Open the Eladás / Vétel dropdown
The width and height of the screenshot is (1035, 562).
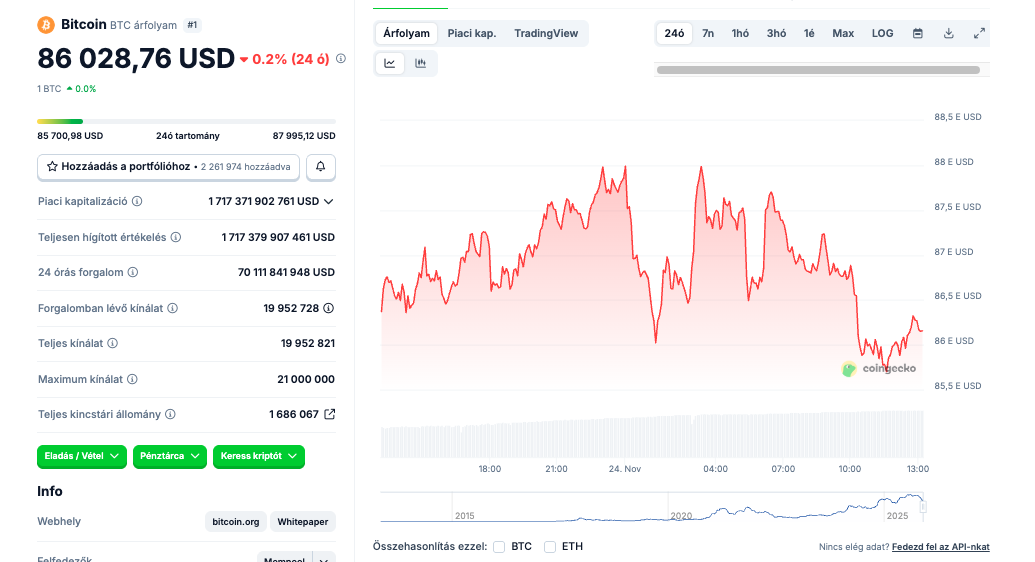[82, 456]
